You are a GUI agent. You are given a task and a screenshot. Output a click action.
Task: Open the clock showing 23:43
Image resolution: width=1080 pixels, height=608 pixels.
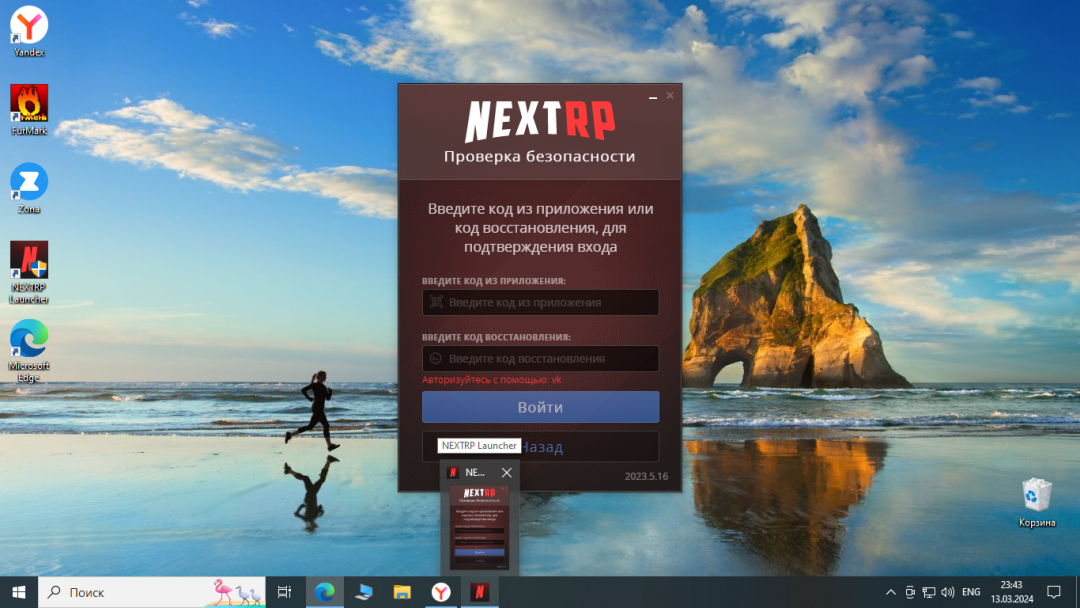(1012, 592)
